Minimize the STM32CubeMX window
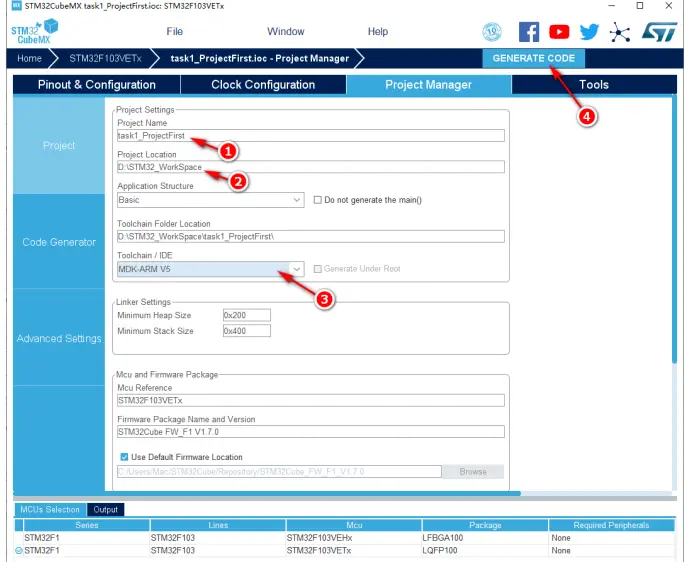The image size is (686, 562). (612, 6)
